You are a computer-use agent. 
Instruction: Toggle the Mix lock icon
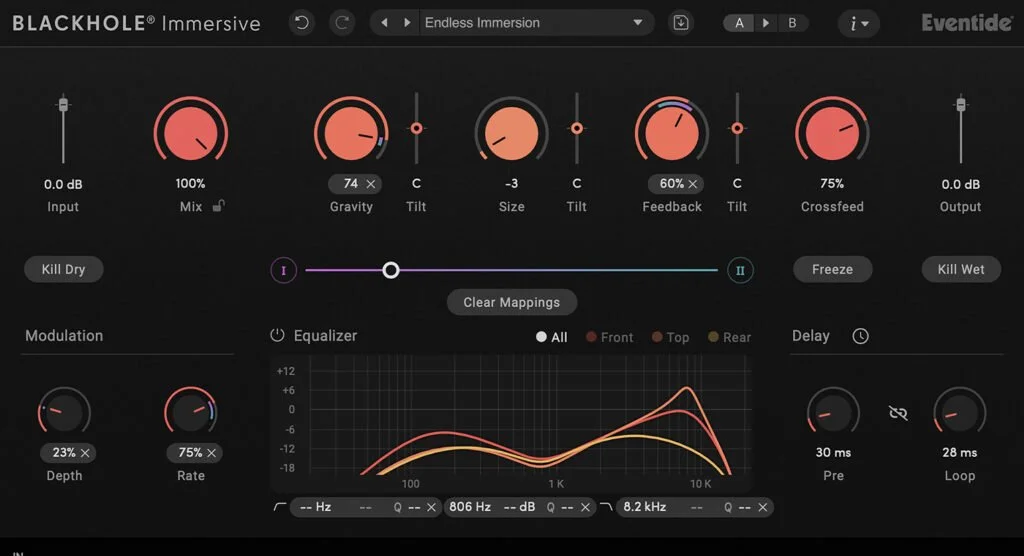(219, 206)
